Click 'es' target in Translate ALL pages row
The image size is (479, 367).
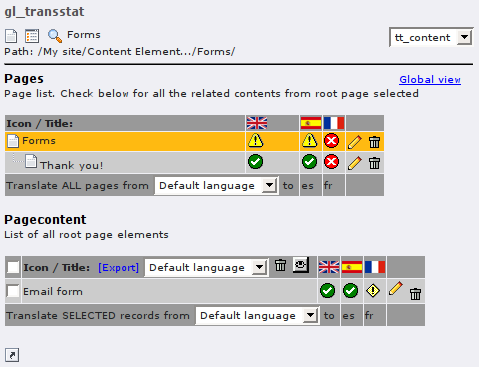coord(307,186)
